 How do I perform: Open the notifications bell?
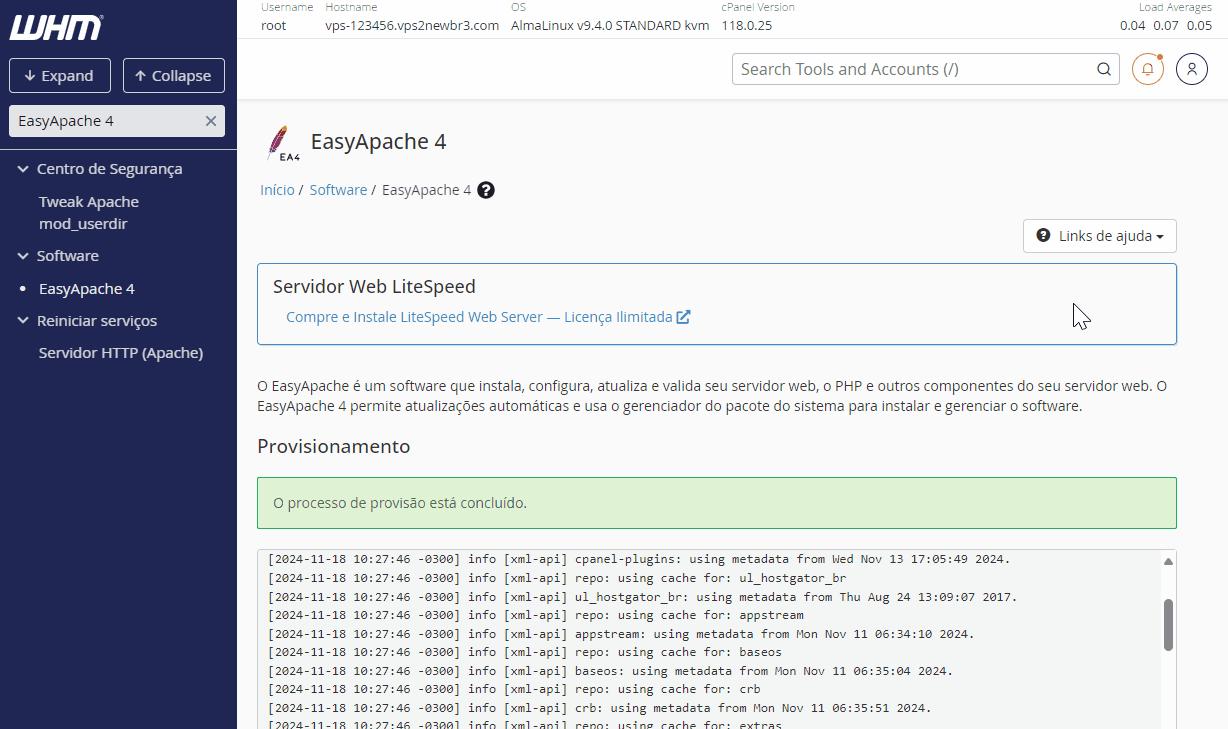[x=1148, y=69]
